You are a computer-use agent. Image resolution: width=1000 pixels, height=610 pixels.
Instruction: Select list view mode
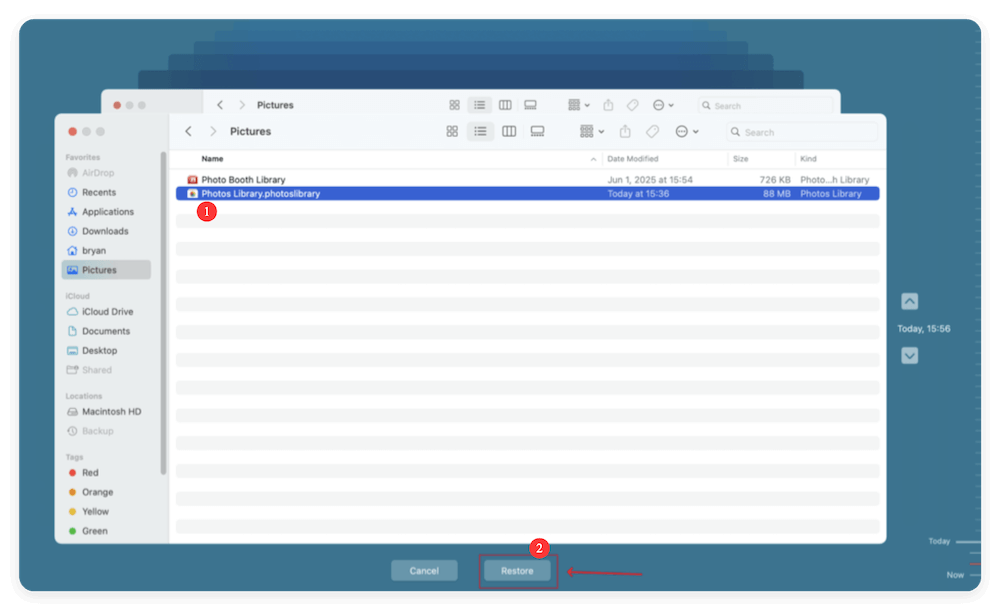point(481,131)
